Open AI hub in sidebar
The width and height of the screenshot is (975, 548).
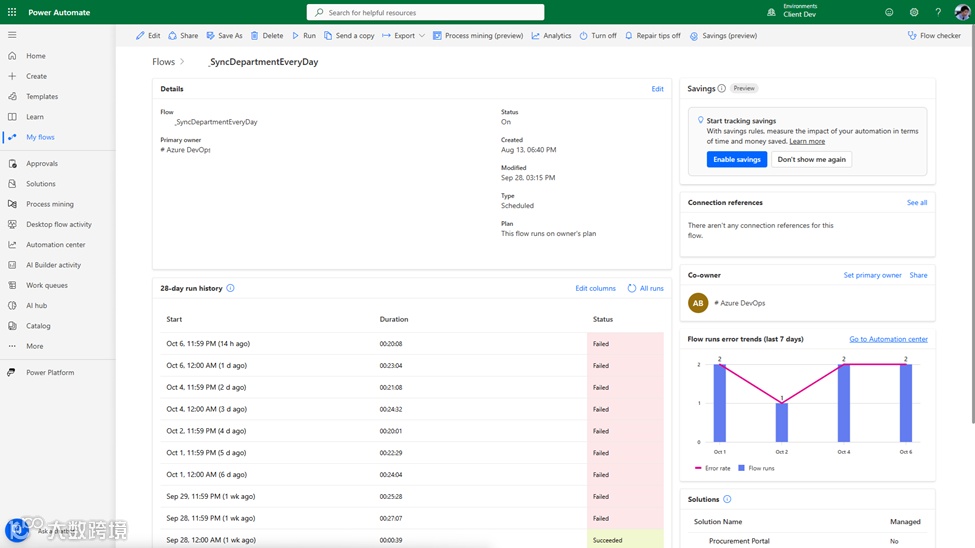[36, 305]
